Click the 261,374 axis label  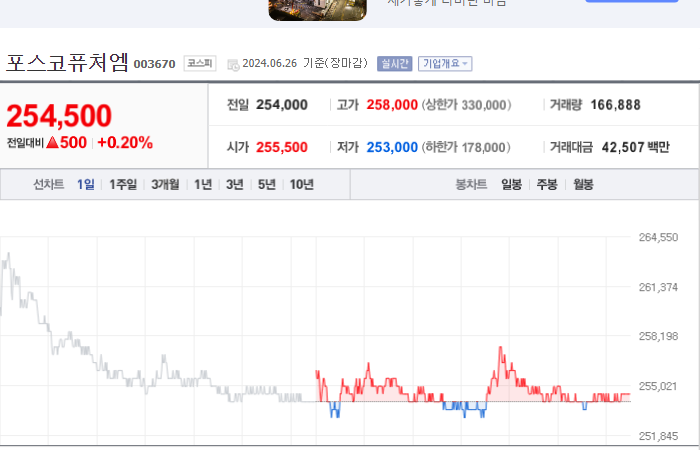pos(658,287)
